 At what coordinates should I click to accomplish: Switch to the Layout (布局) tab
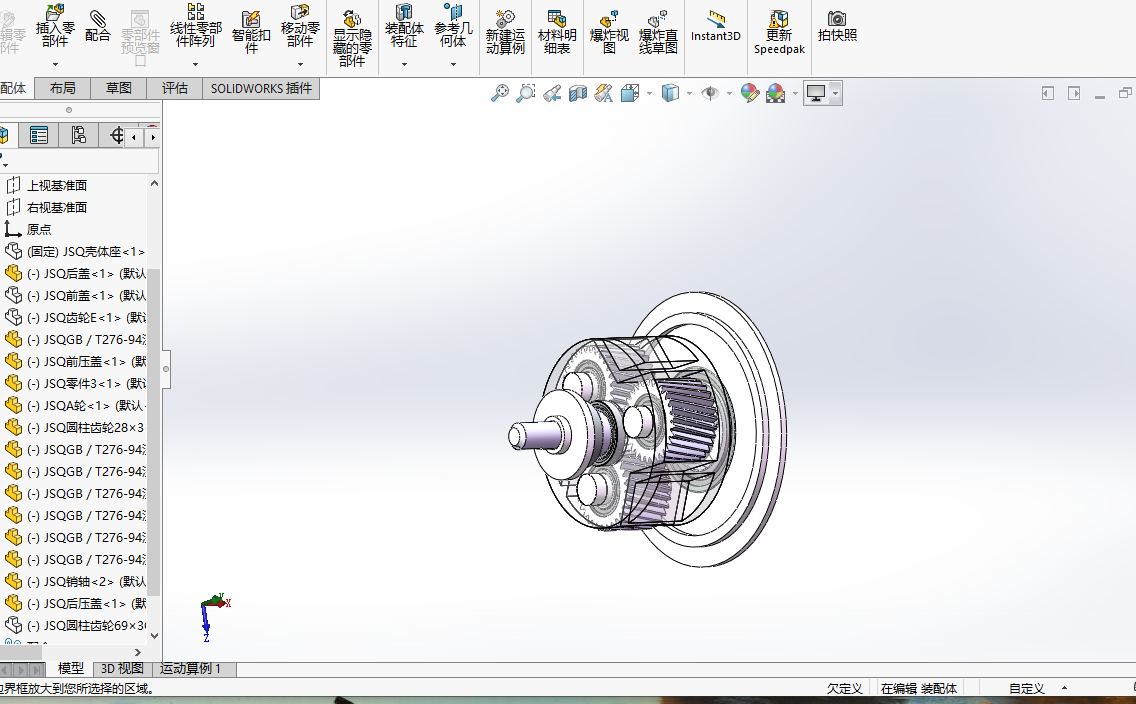pyautogui.click(x=62, y=88)
